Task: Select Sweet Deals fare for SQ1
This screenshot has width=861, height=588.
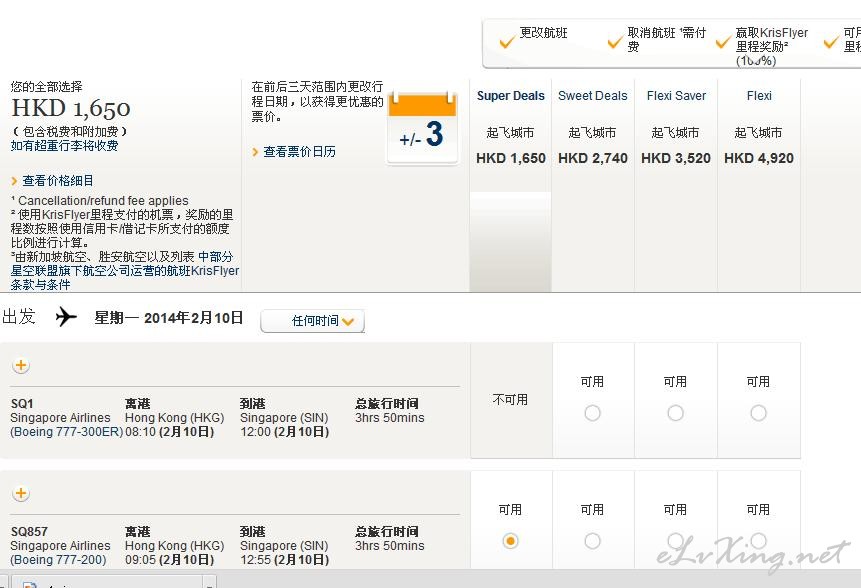Action: pyautogui.click(x=592, y=413)
